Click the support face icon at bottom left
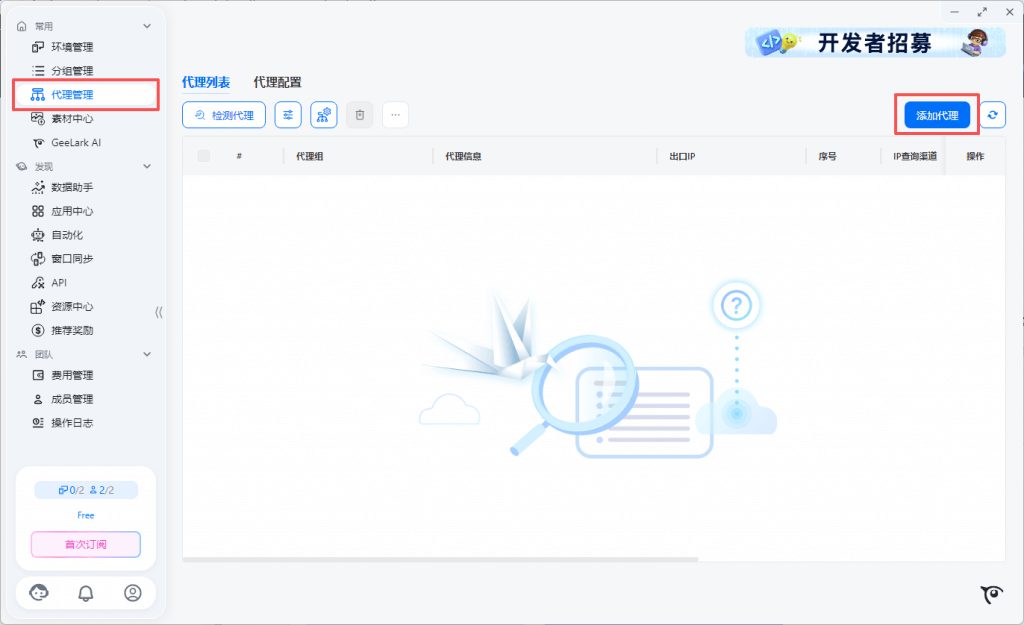This screenshot has width=1024, height=625. coord(39,593)
